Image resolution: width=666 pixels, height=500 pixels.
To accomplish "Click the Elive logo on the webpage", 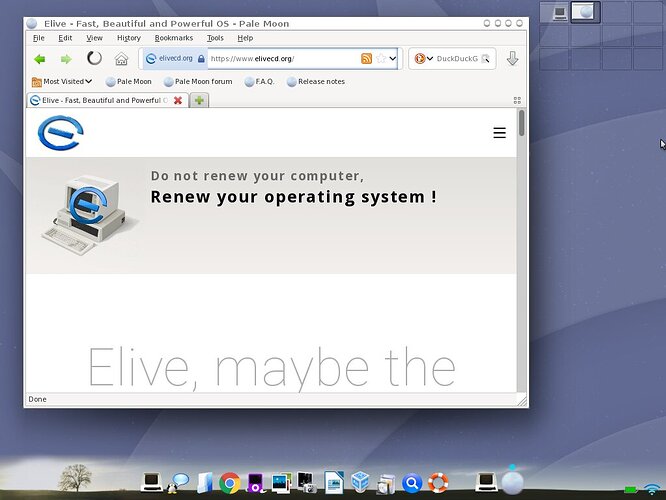I will tap(61, 133).
